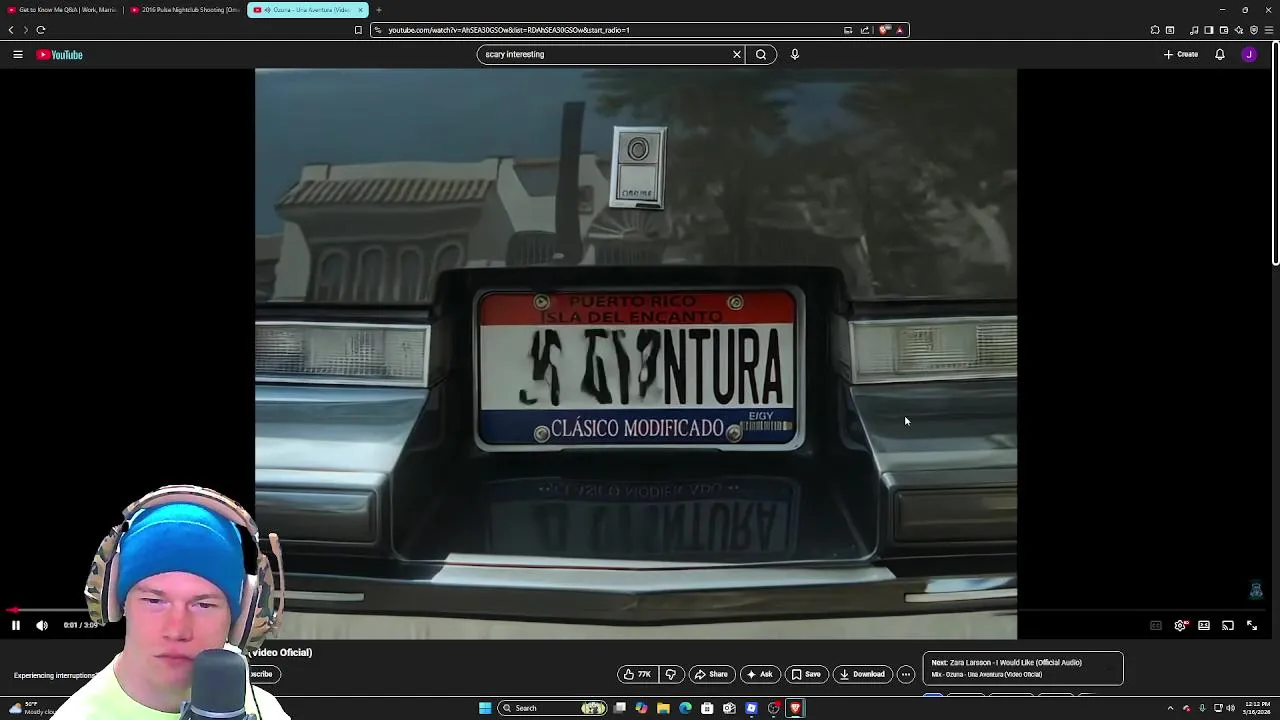
Task: Click the Download button under the video
Action: tap(862, 674)
